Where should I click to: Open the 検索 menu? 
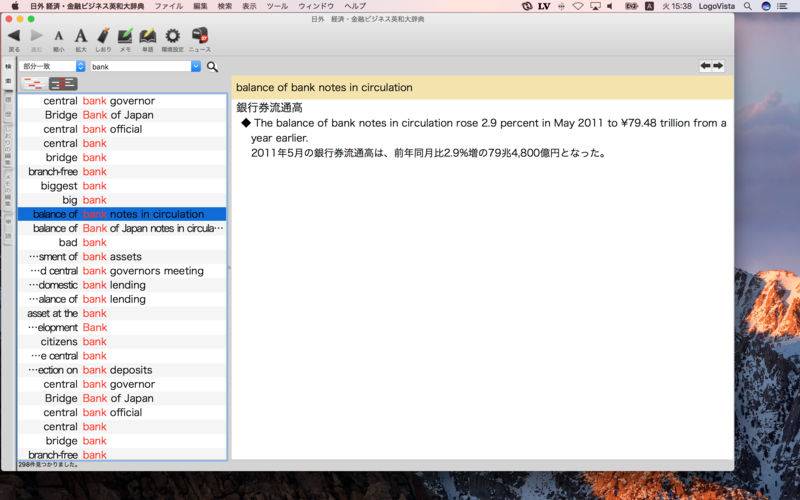(224, 6)
